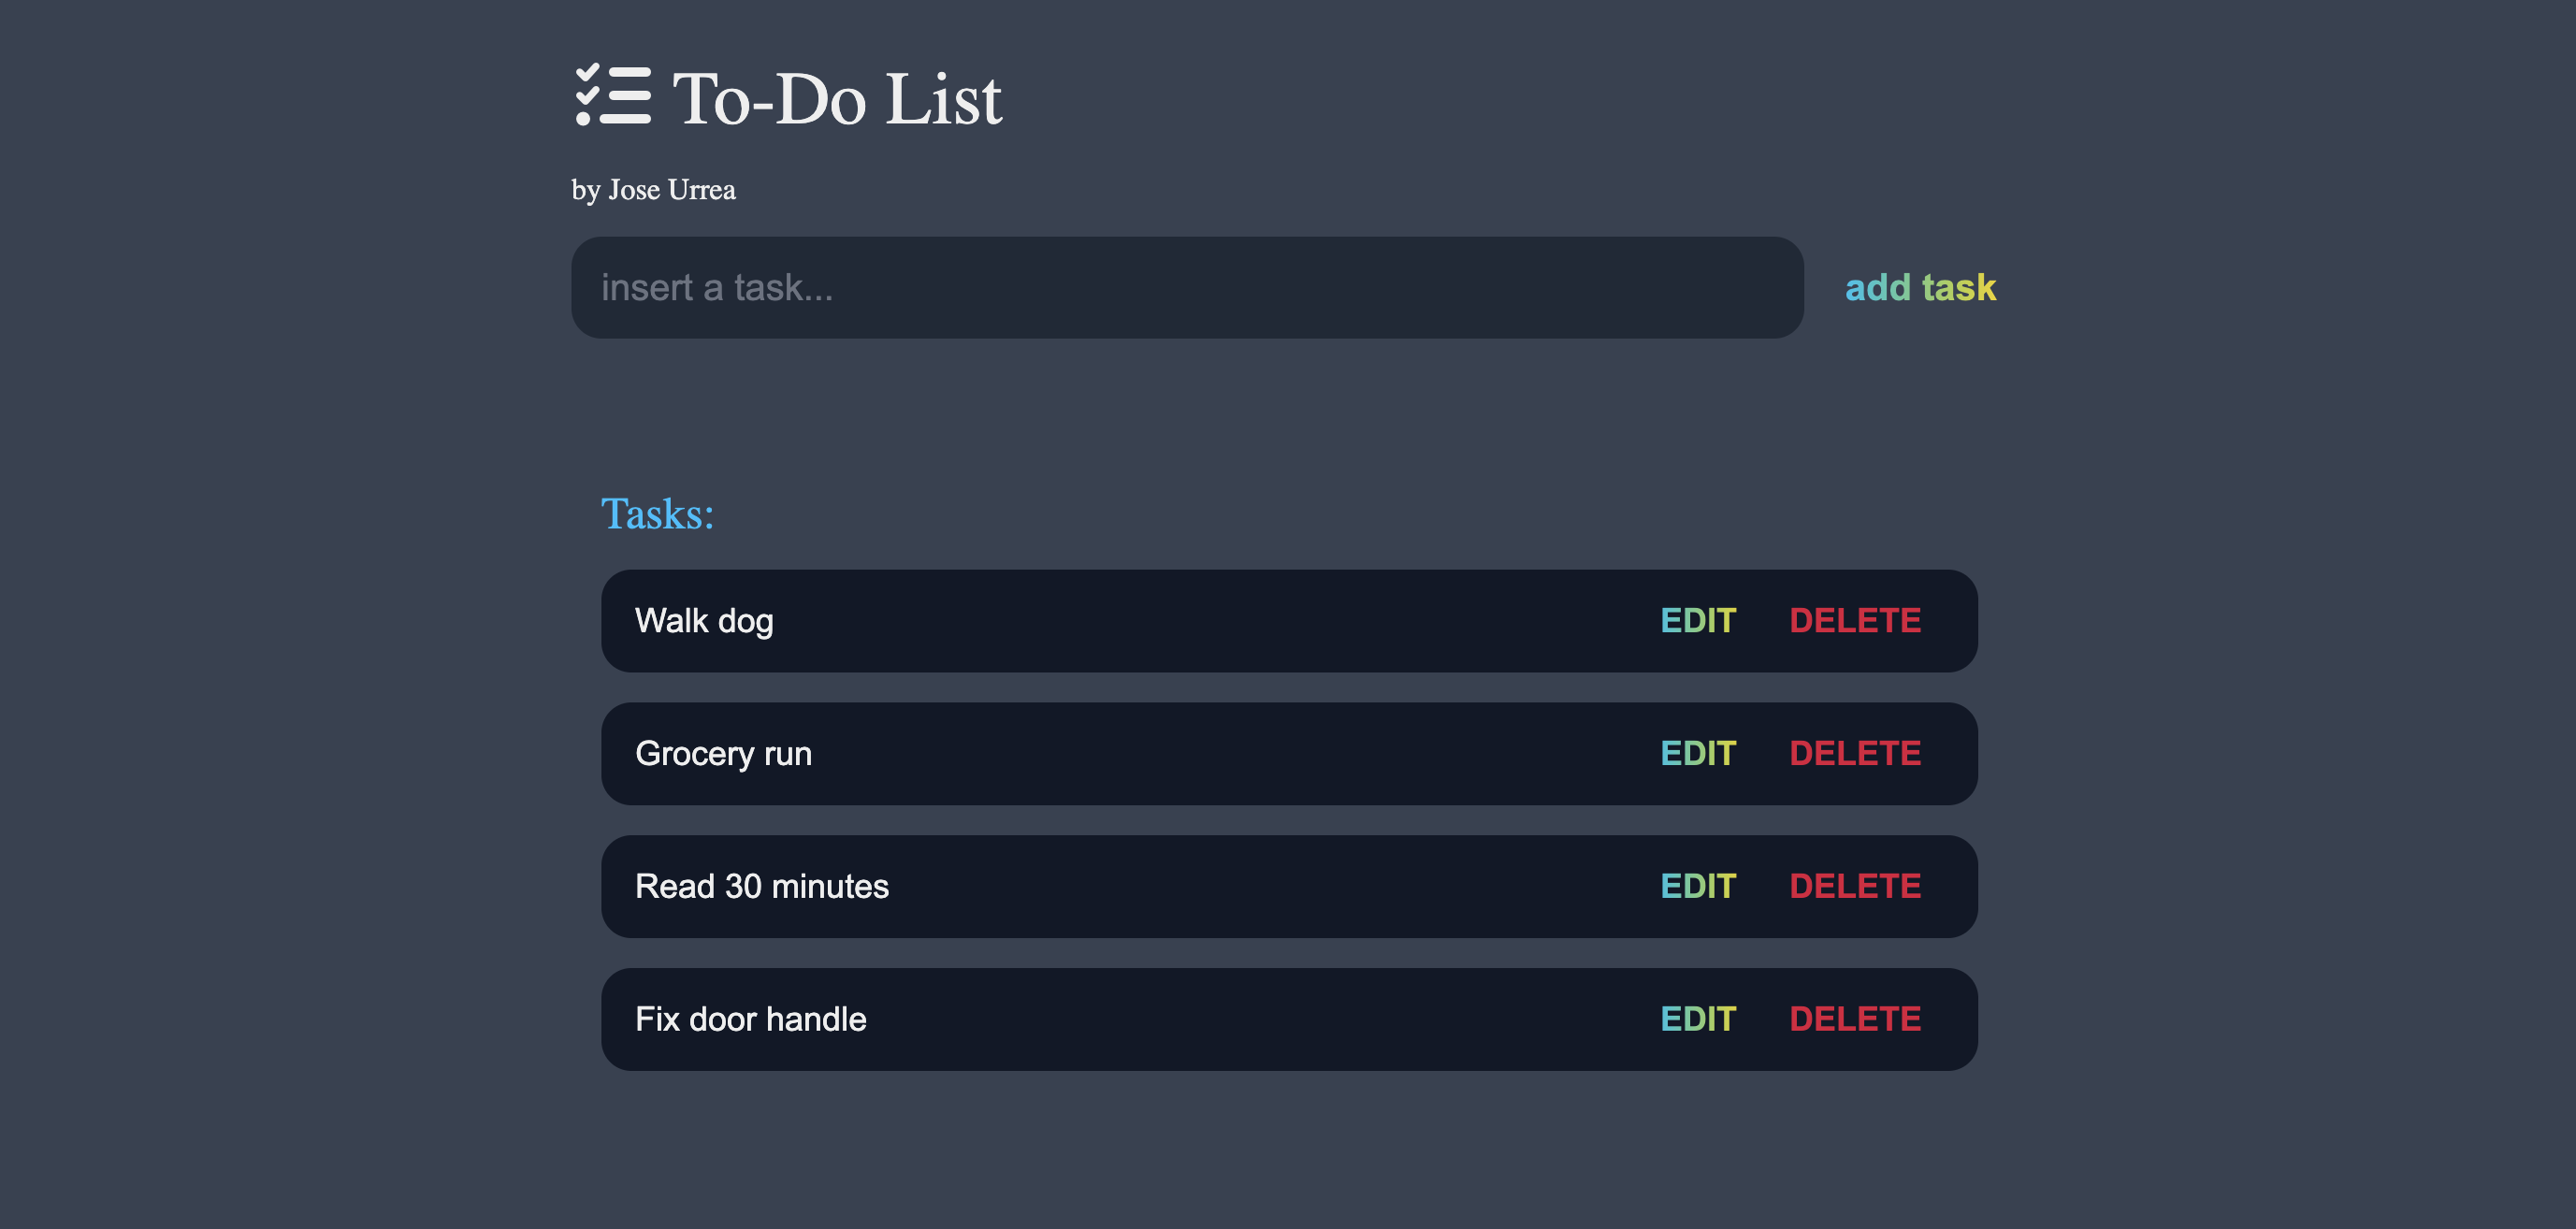This screenshot has height=1229, width=2576.
Task: Edit the 'Fix door handle' task
Action: [1697, 1020]
